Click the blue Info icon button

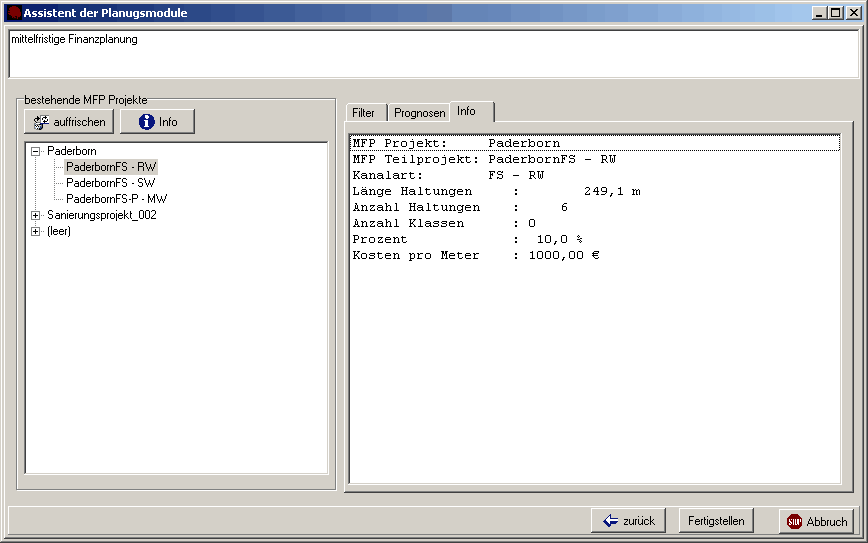[147, 122]
